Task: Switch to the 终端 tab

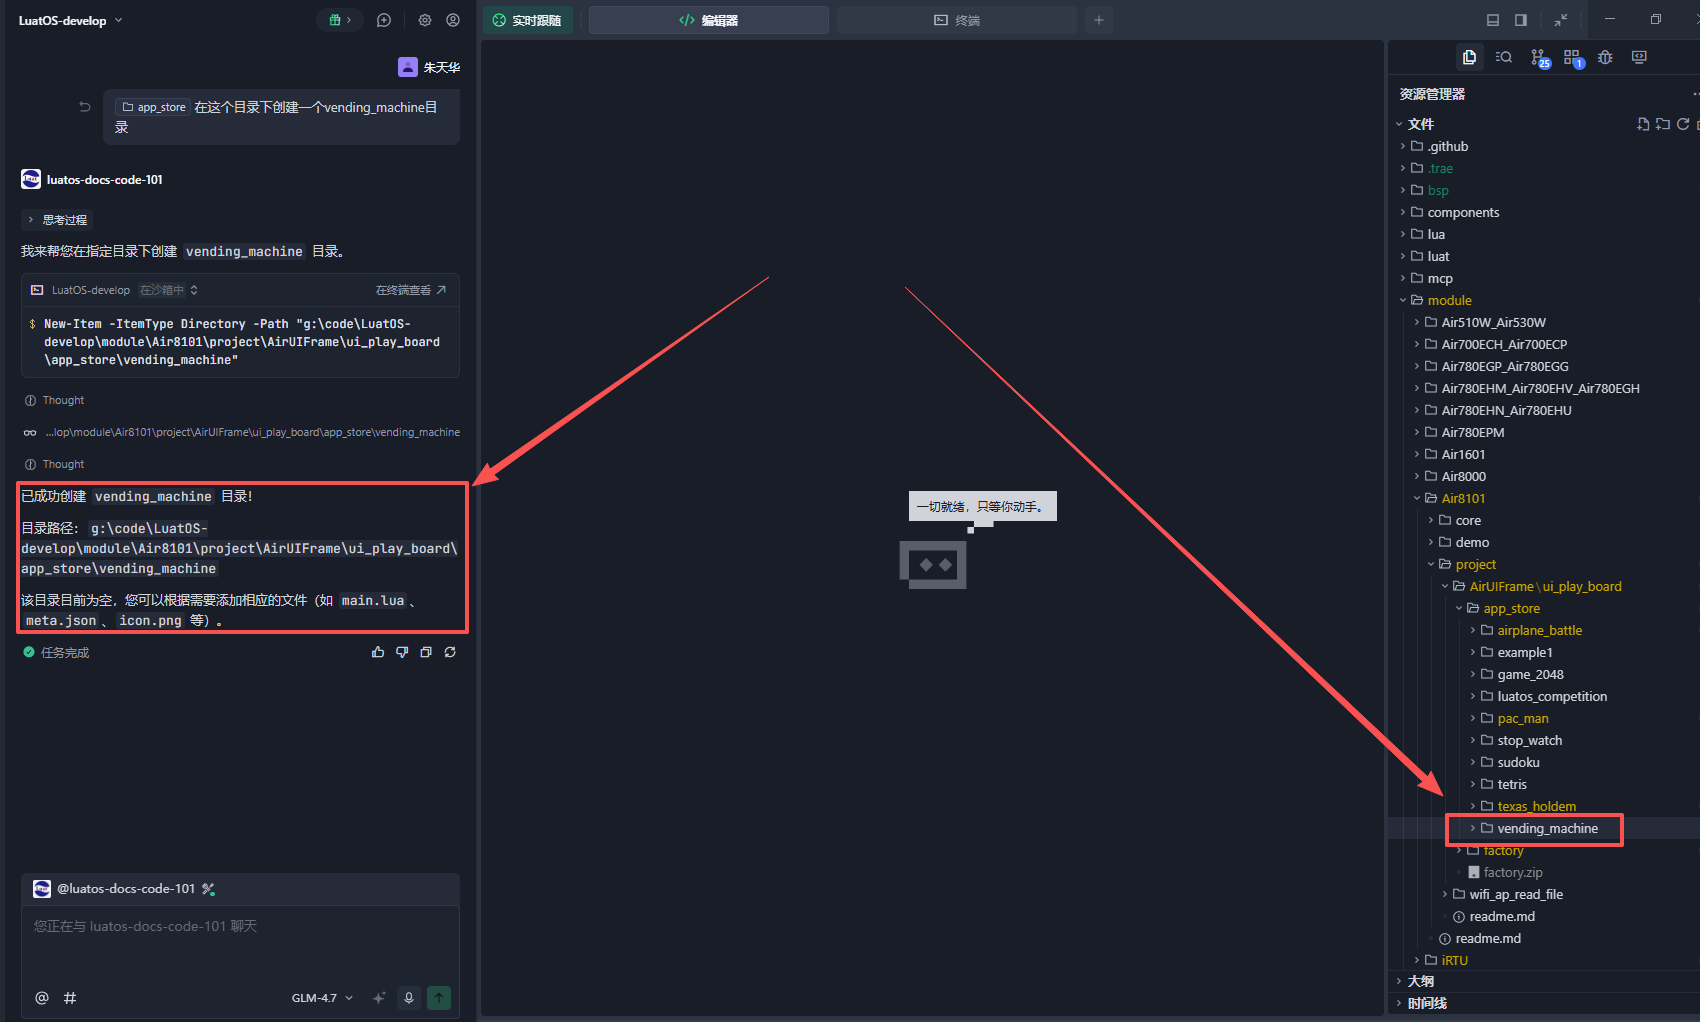Action: (x=957, y=20)
